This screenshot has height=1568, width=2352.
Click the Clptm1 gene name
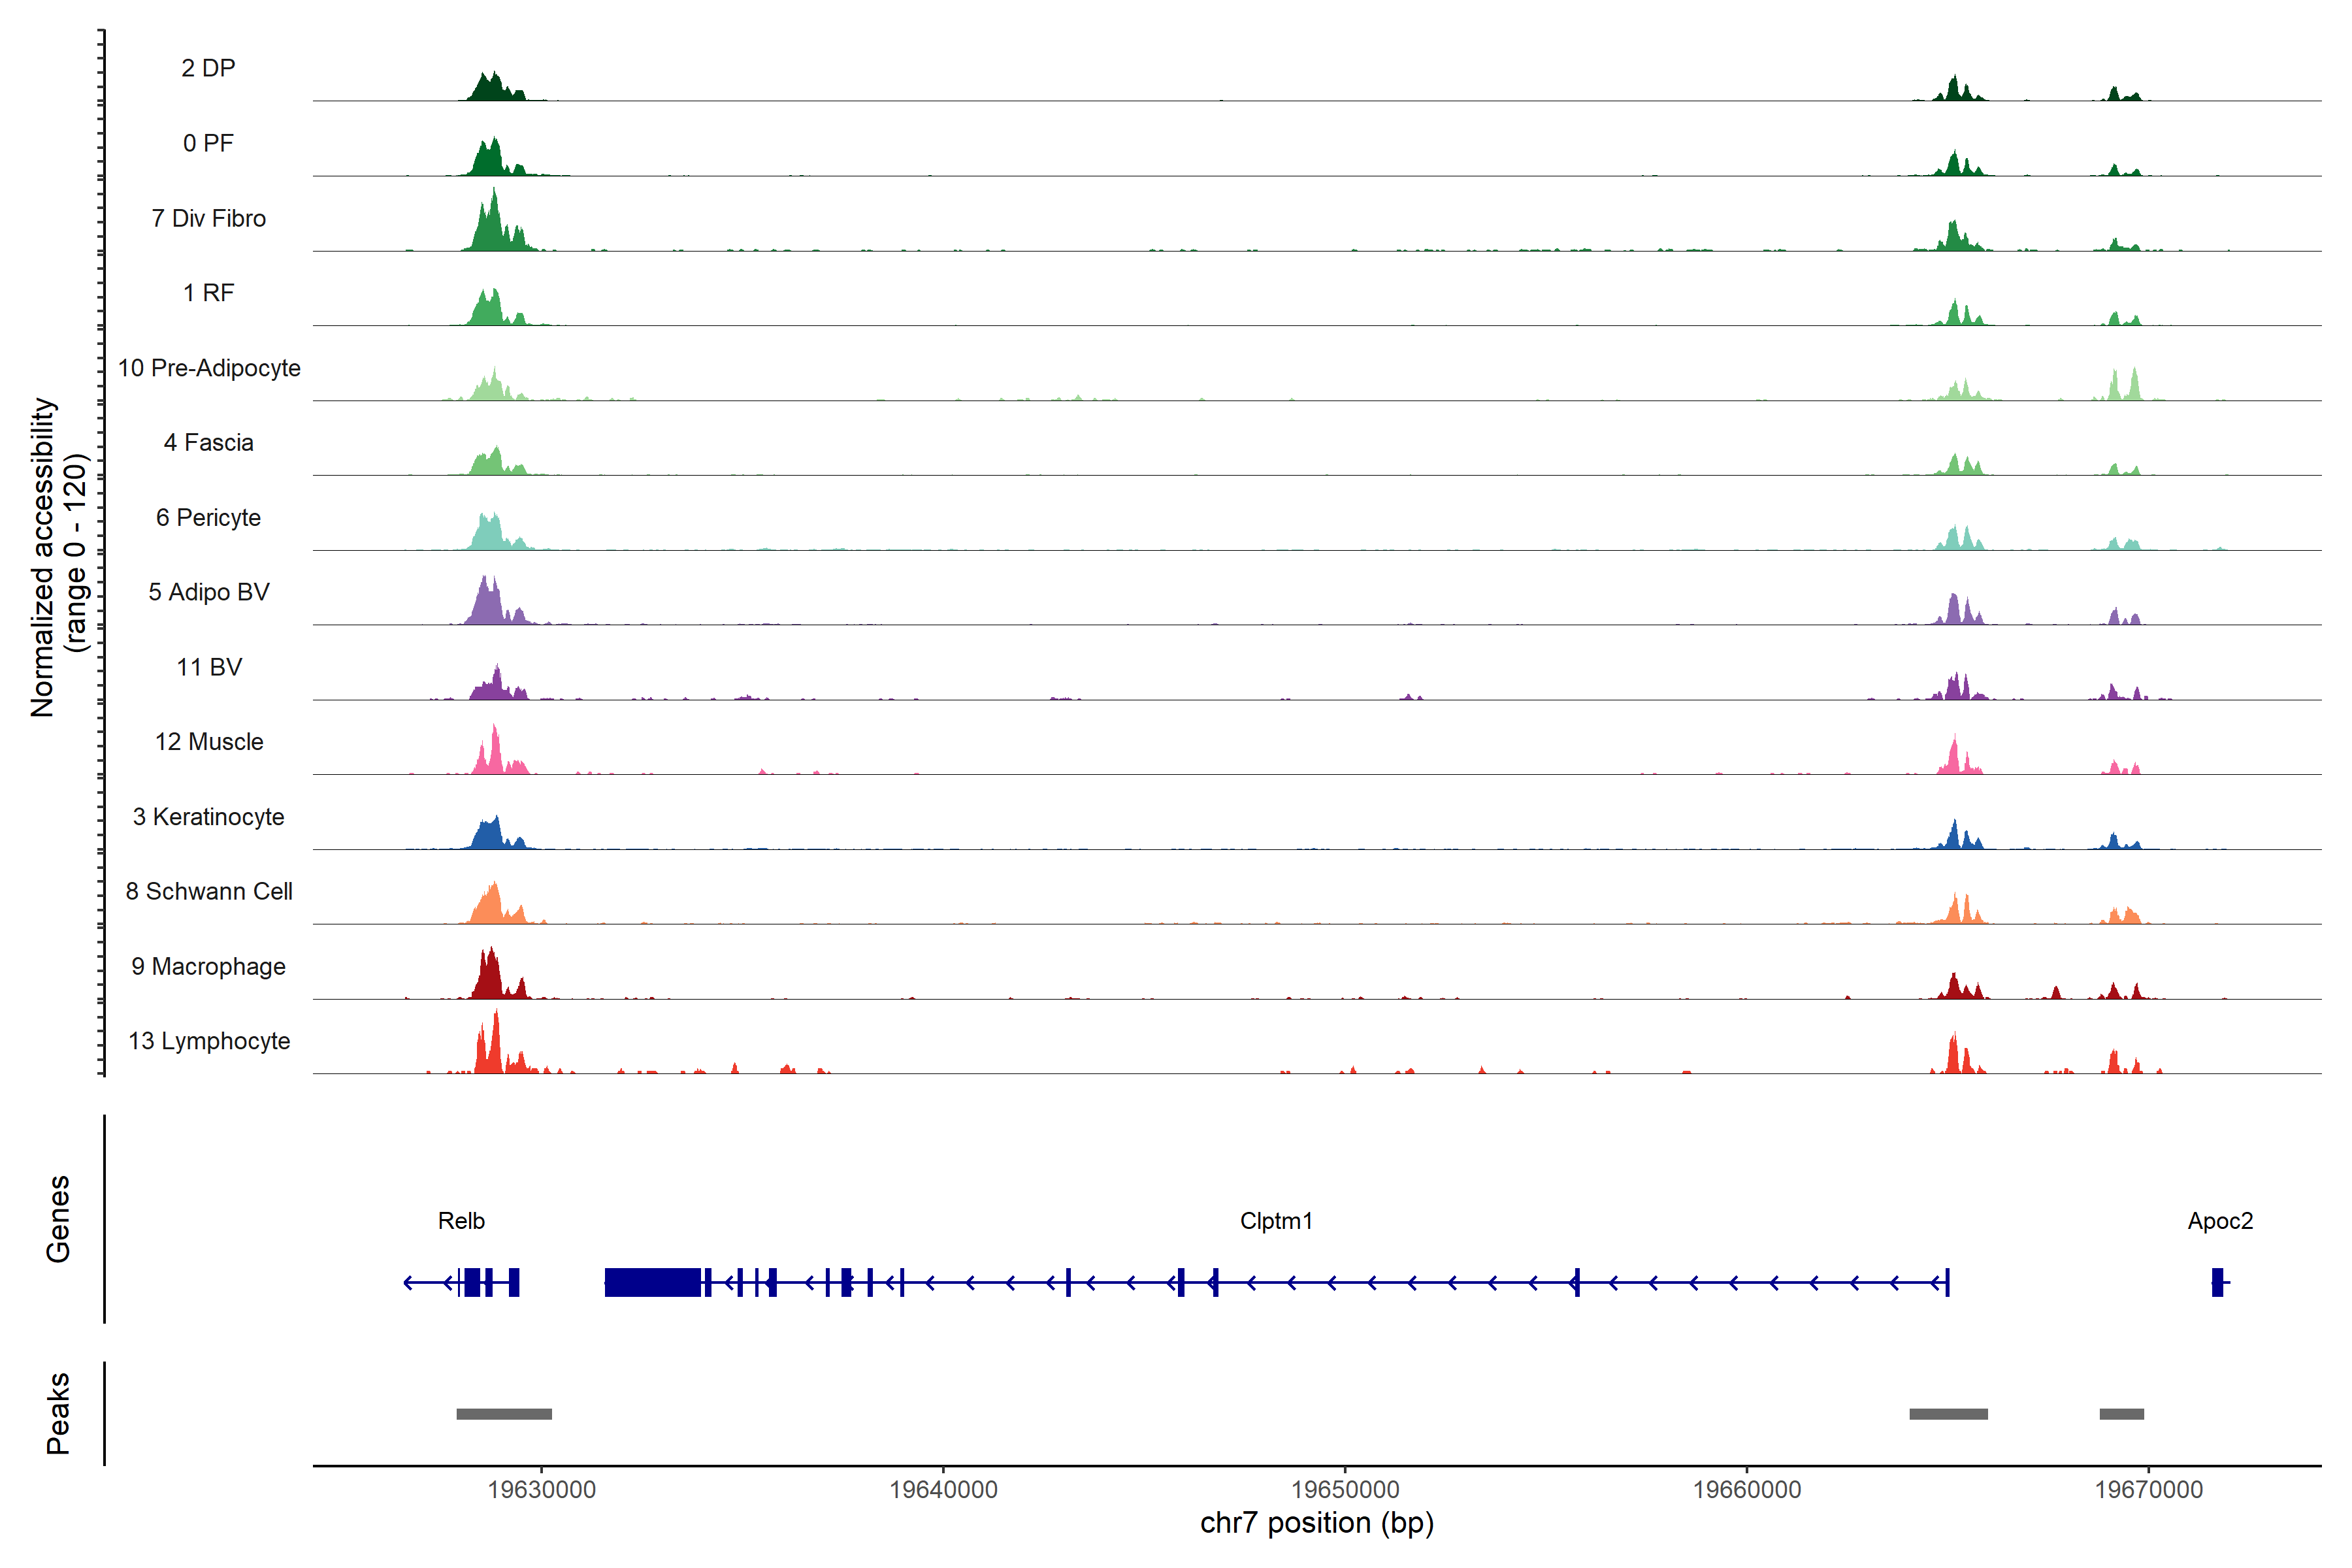[x=1276, y=1221]
